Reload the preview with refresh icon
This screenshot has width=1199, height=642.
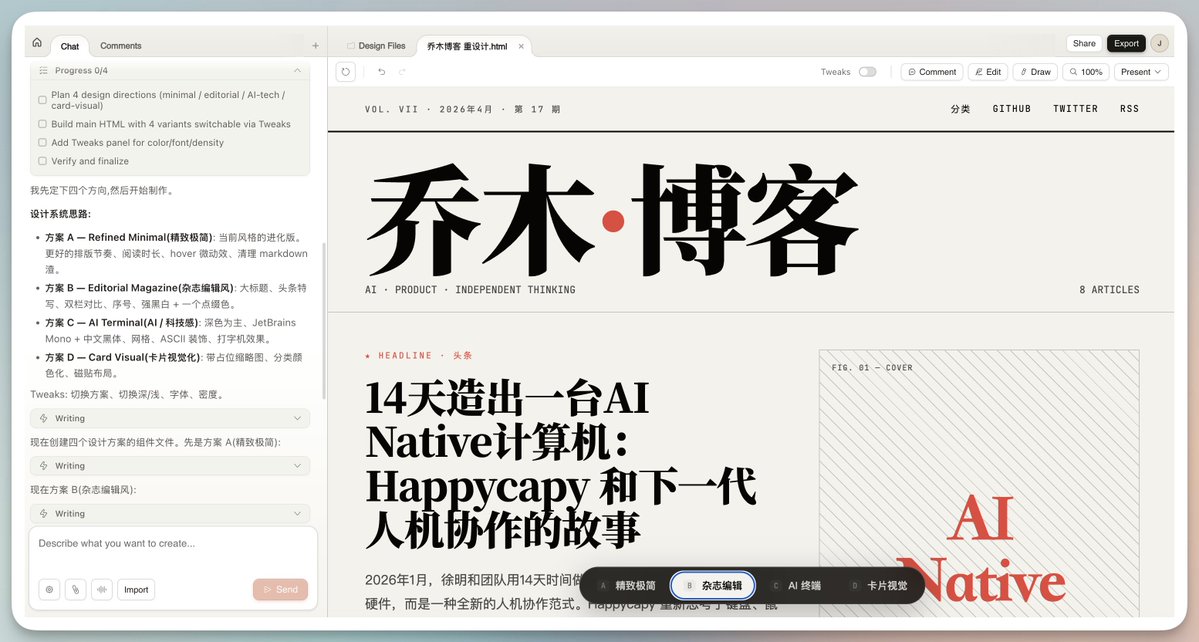click(x=346, y=72)
